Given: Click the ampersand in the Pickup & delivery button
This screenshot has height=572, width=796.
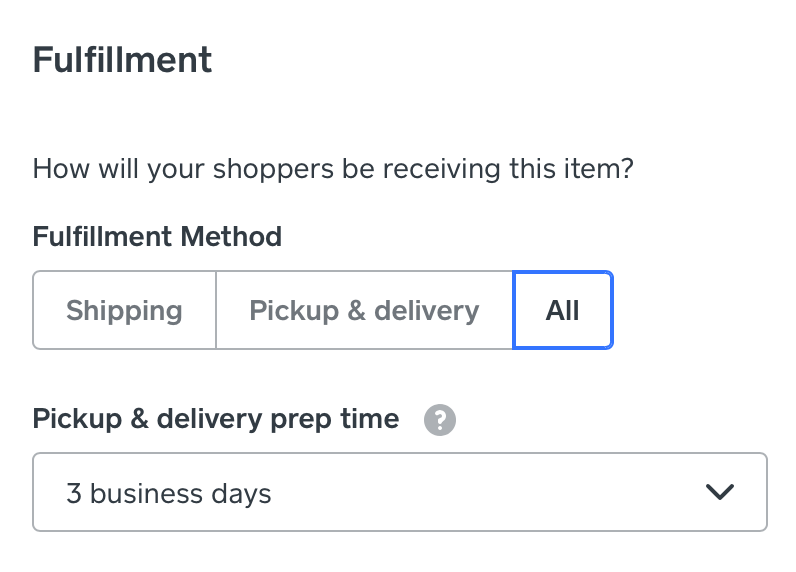Looking at the screenshot, I should (356, 310).
